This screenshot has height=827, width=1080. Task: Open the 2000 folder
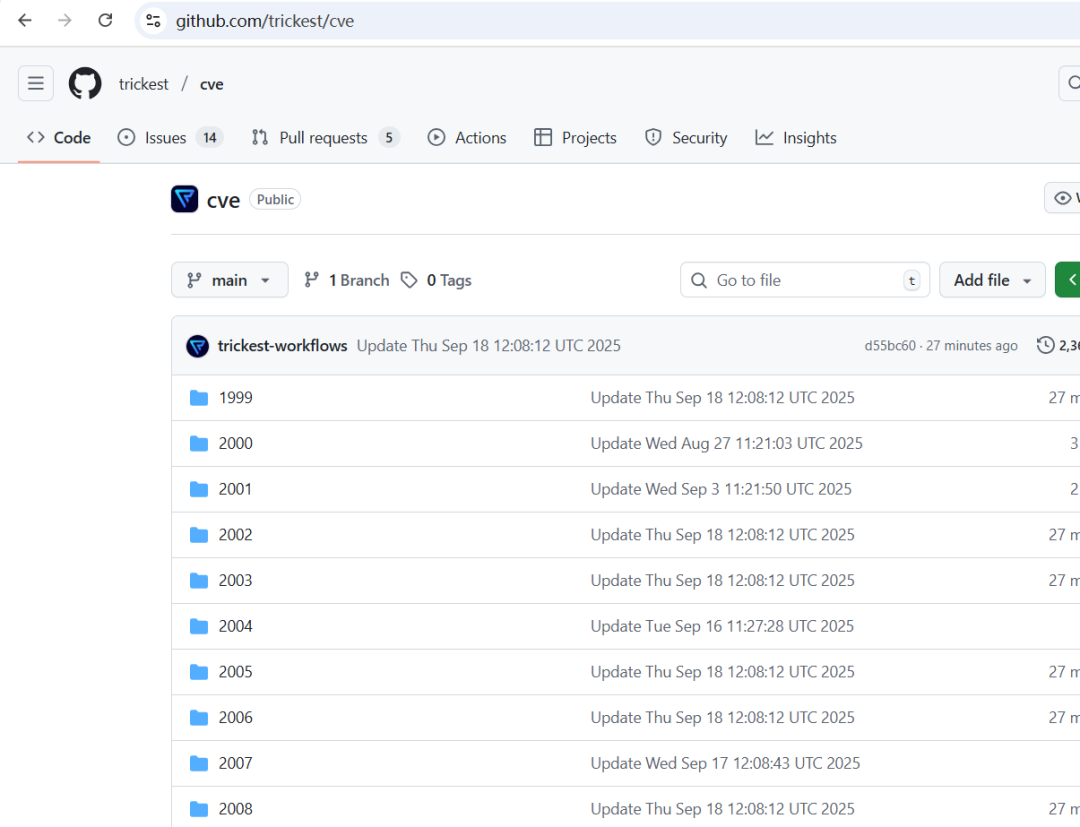point(236,443)
